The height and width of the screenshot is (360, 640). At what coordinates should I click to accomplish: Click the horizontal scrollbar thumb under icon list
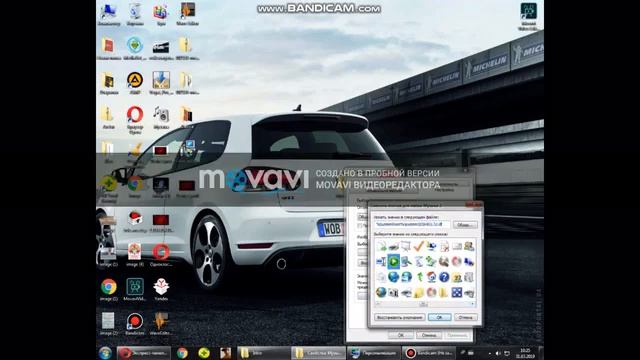(x=423, y=304)
